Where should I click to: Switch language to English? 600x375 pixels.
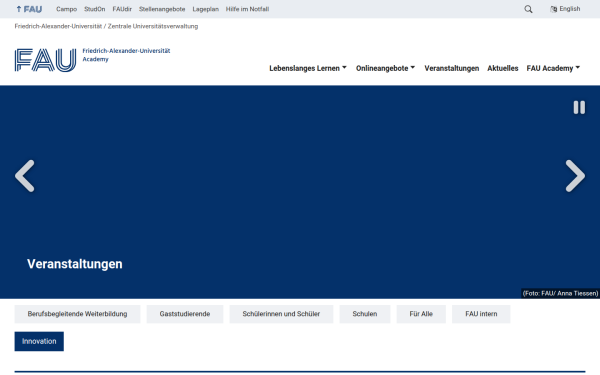(565, 9)
